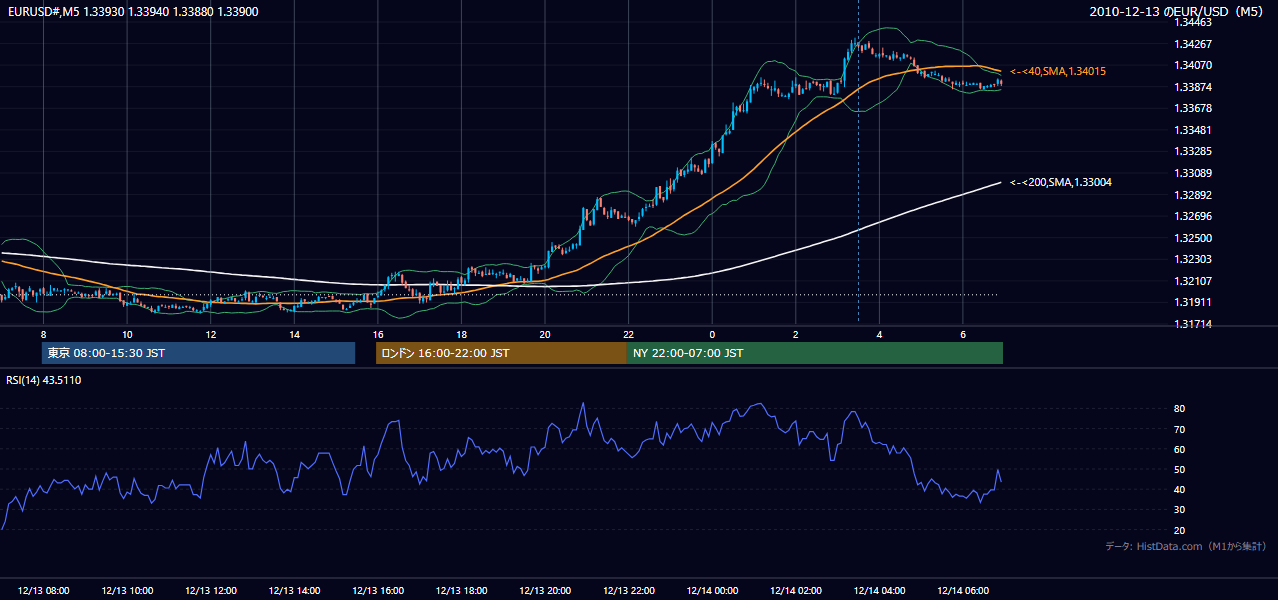Click the RSI(14) 43.5110 indicator label
Viewport: 1278px width, 600px height.
pos(44,380)
